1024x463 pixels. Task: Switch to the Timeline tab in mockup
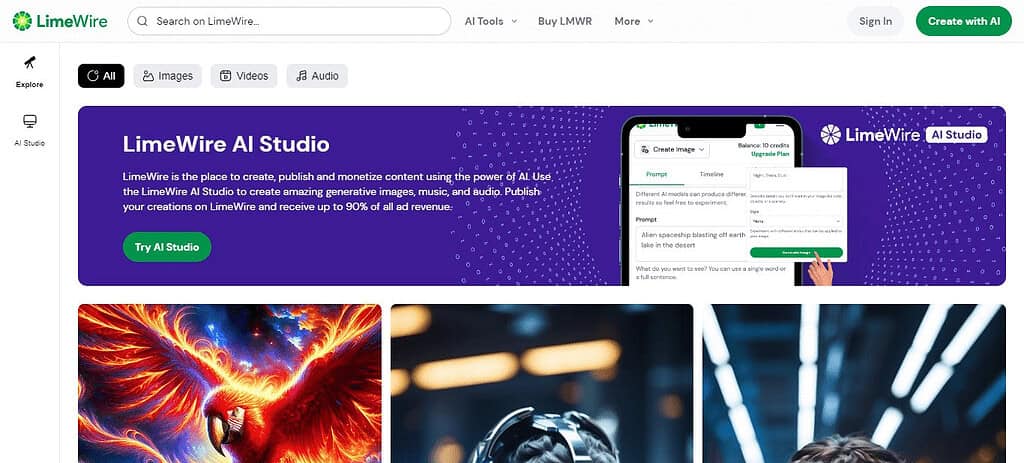711,174
